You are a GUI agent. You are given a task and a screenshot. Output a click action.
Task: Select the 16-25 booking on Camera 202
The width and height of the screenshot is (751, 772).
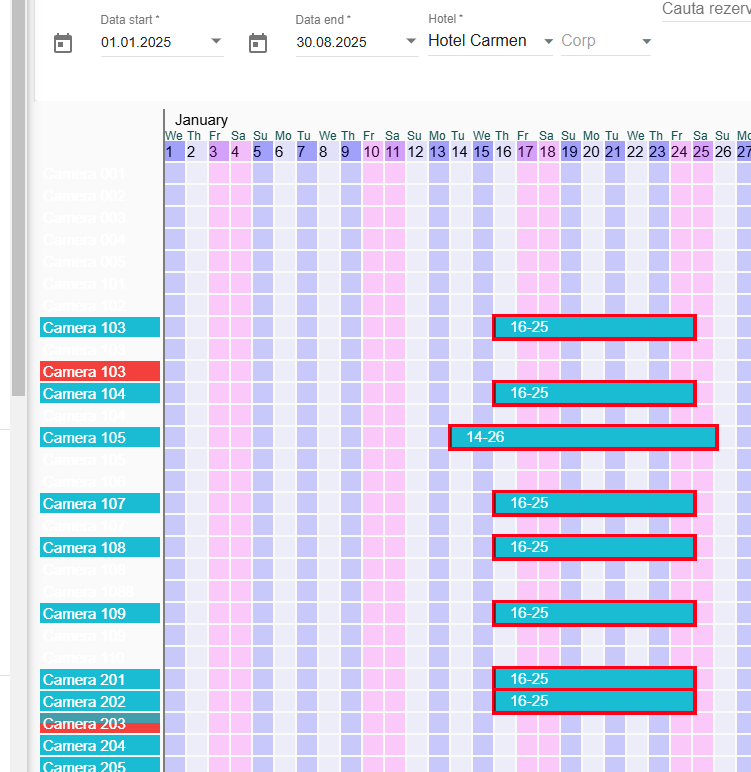coord(594,702)
